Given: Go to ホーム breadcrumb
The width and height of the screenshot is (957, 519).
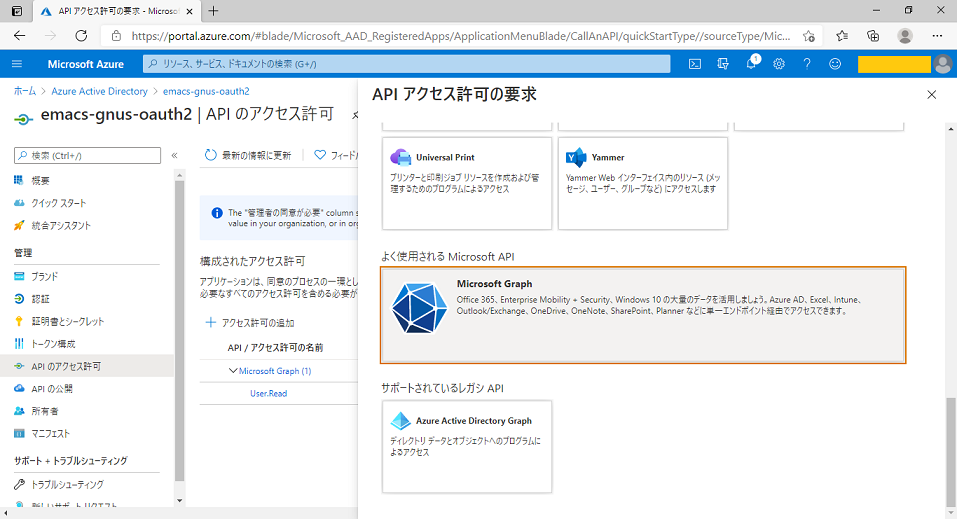Looking at the screenshot, I should coord(25,91).
